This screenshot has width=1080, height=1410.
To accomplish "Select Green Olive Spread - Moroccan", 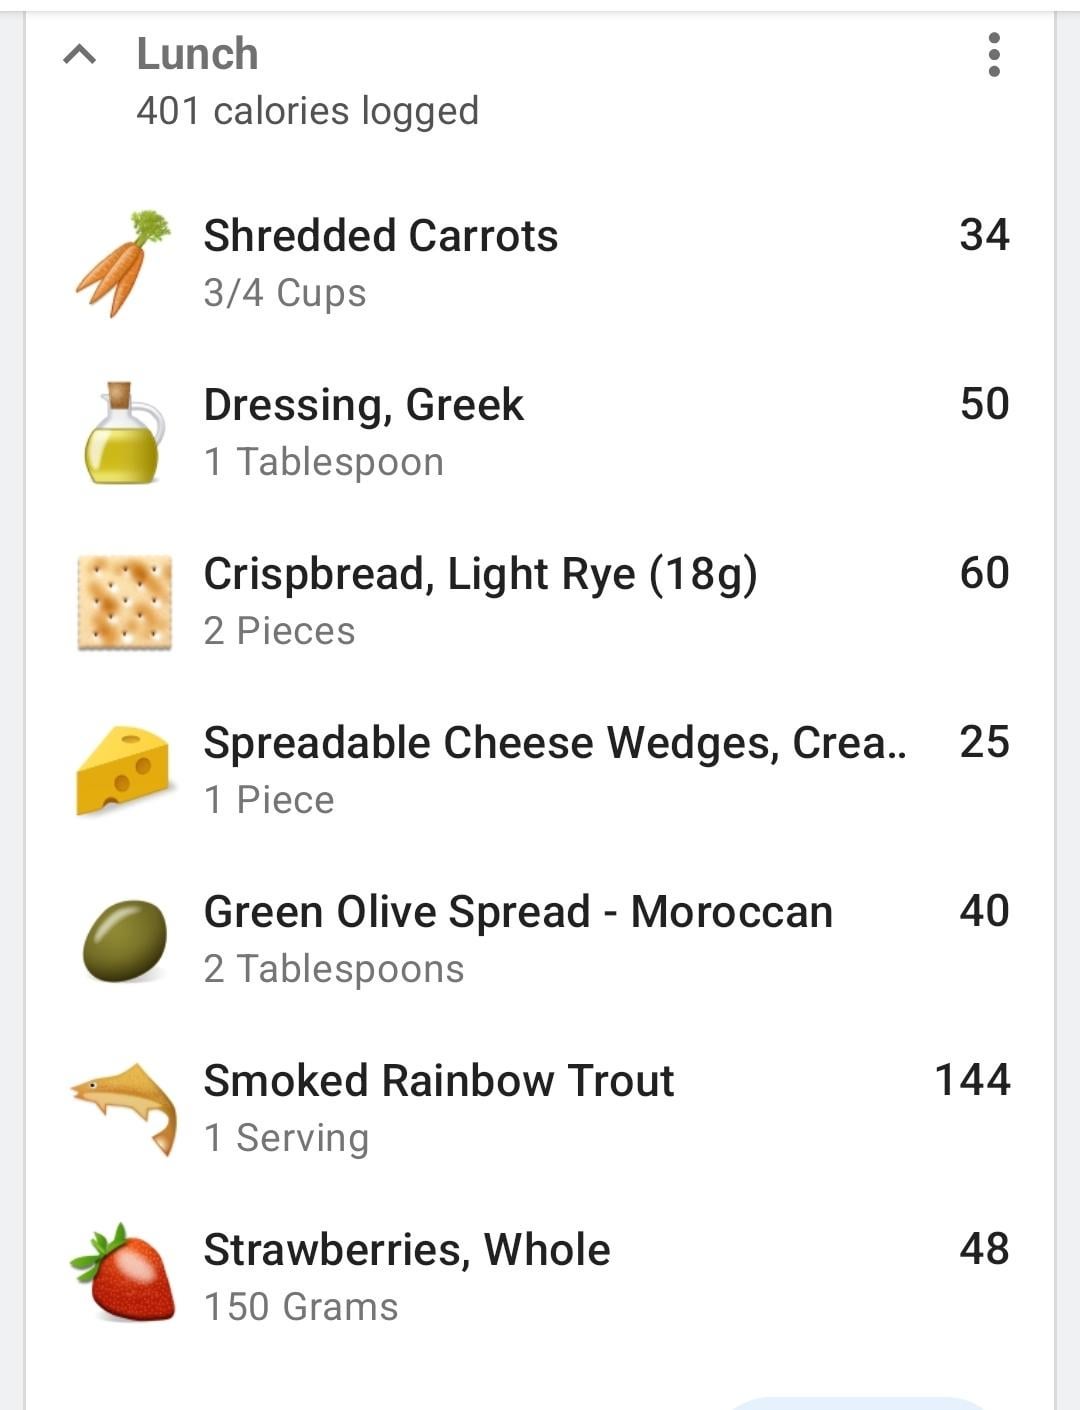I will point(518,912).
